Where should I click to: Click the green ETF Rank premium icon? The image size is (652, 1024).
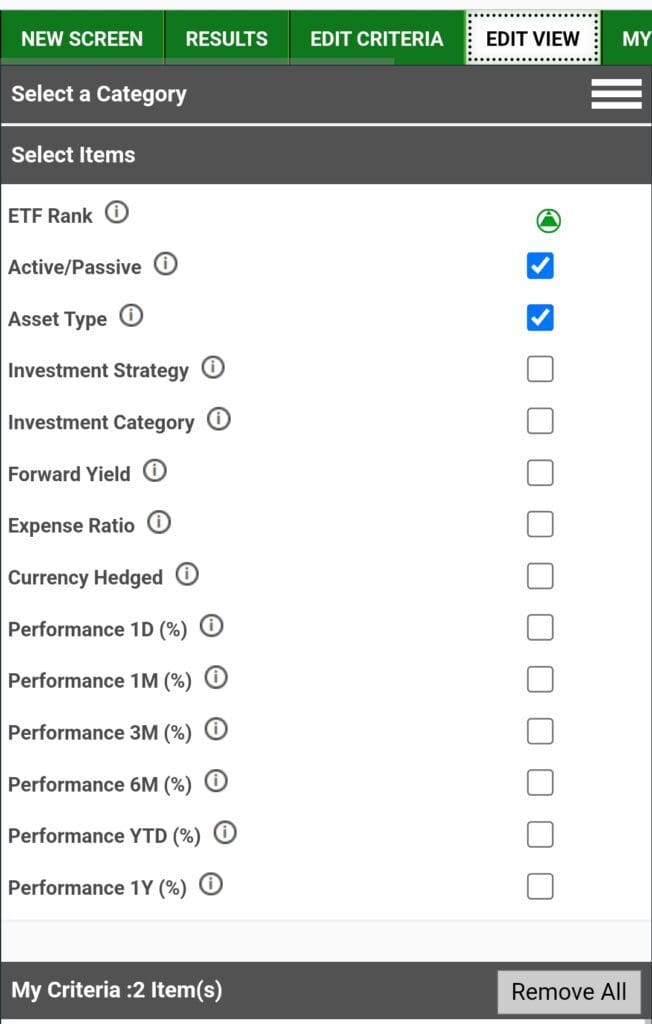click(548, 220)
